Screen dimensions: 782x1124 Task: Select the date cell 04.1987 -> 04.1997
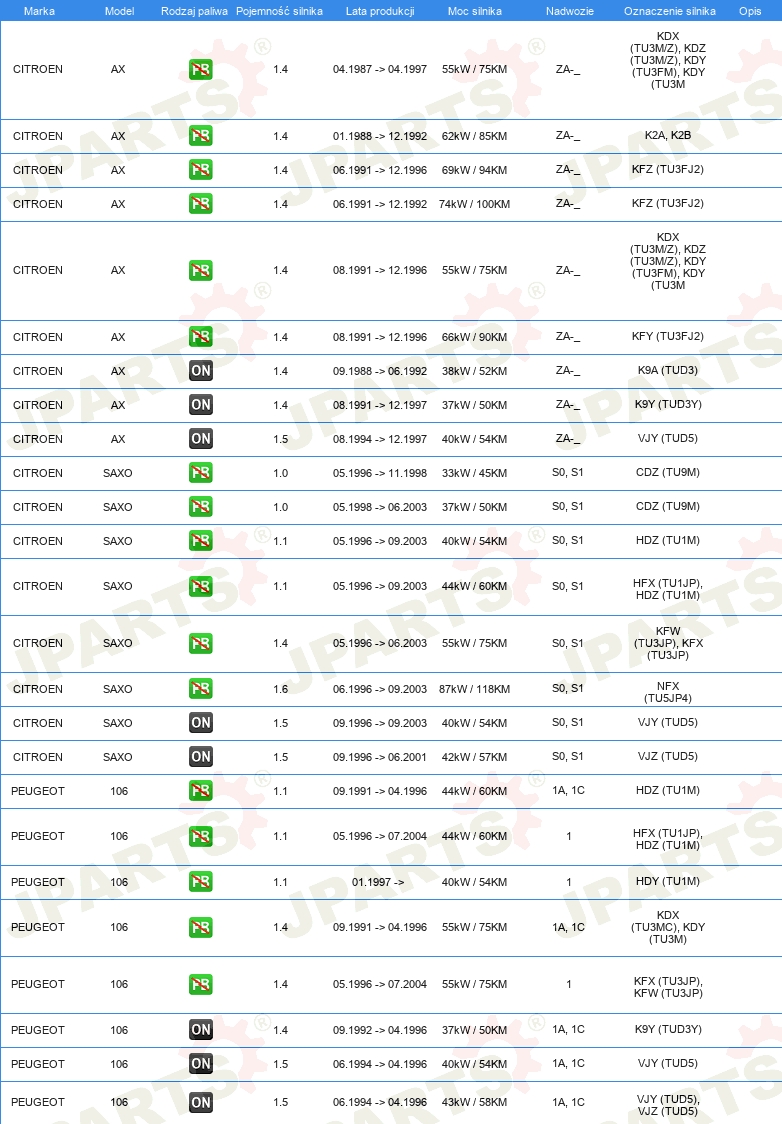click(380, 70)
